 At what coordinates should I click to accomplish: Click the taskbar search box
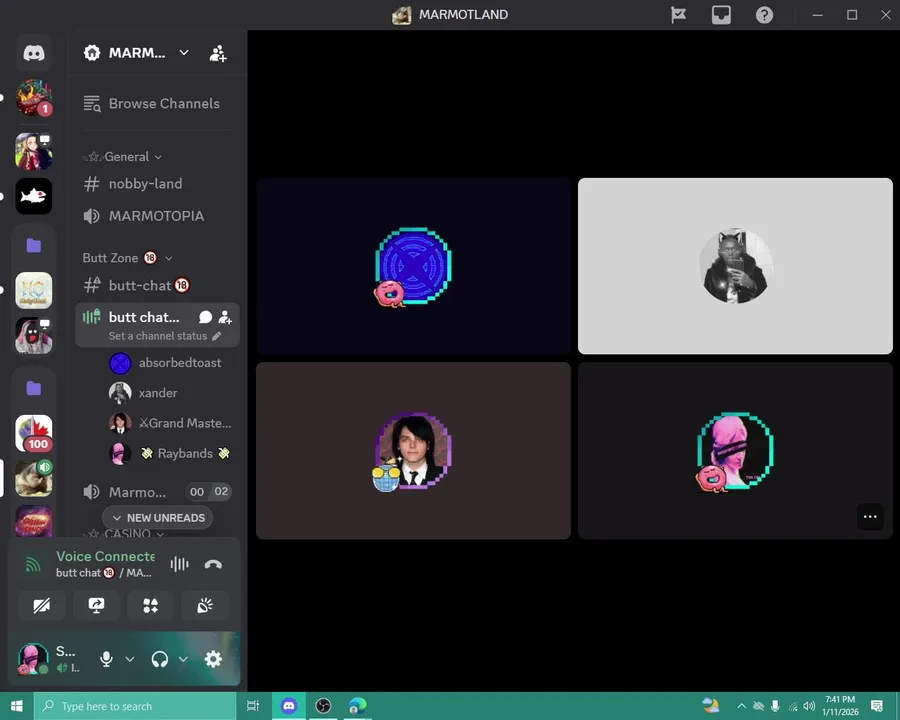(135, 706)
